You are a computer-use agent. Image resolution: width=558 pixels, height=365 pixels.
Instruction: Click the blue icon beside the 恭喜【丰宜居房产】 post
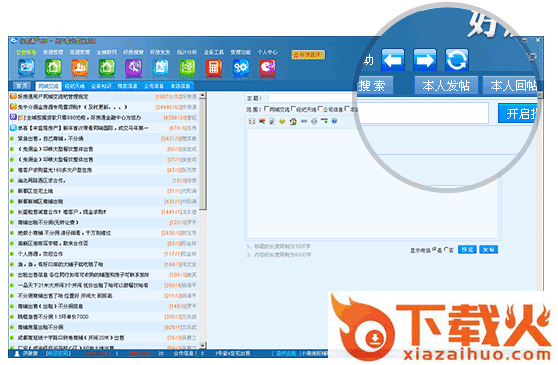[13, 128]
